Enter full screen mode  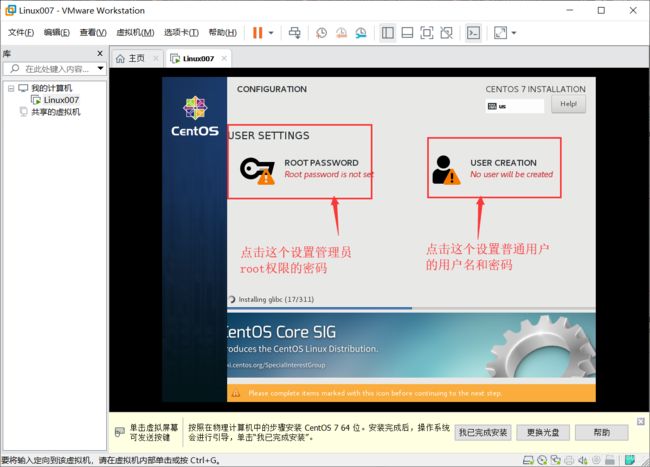point(427,33)
